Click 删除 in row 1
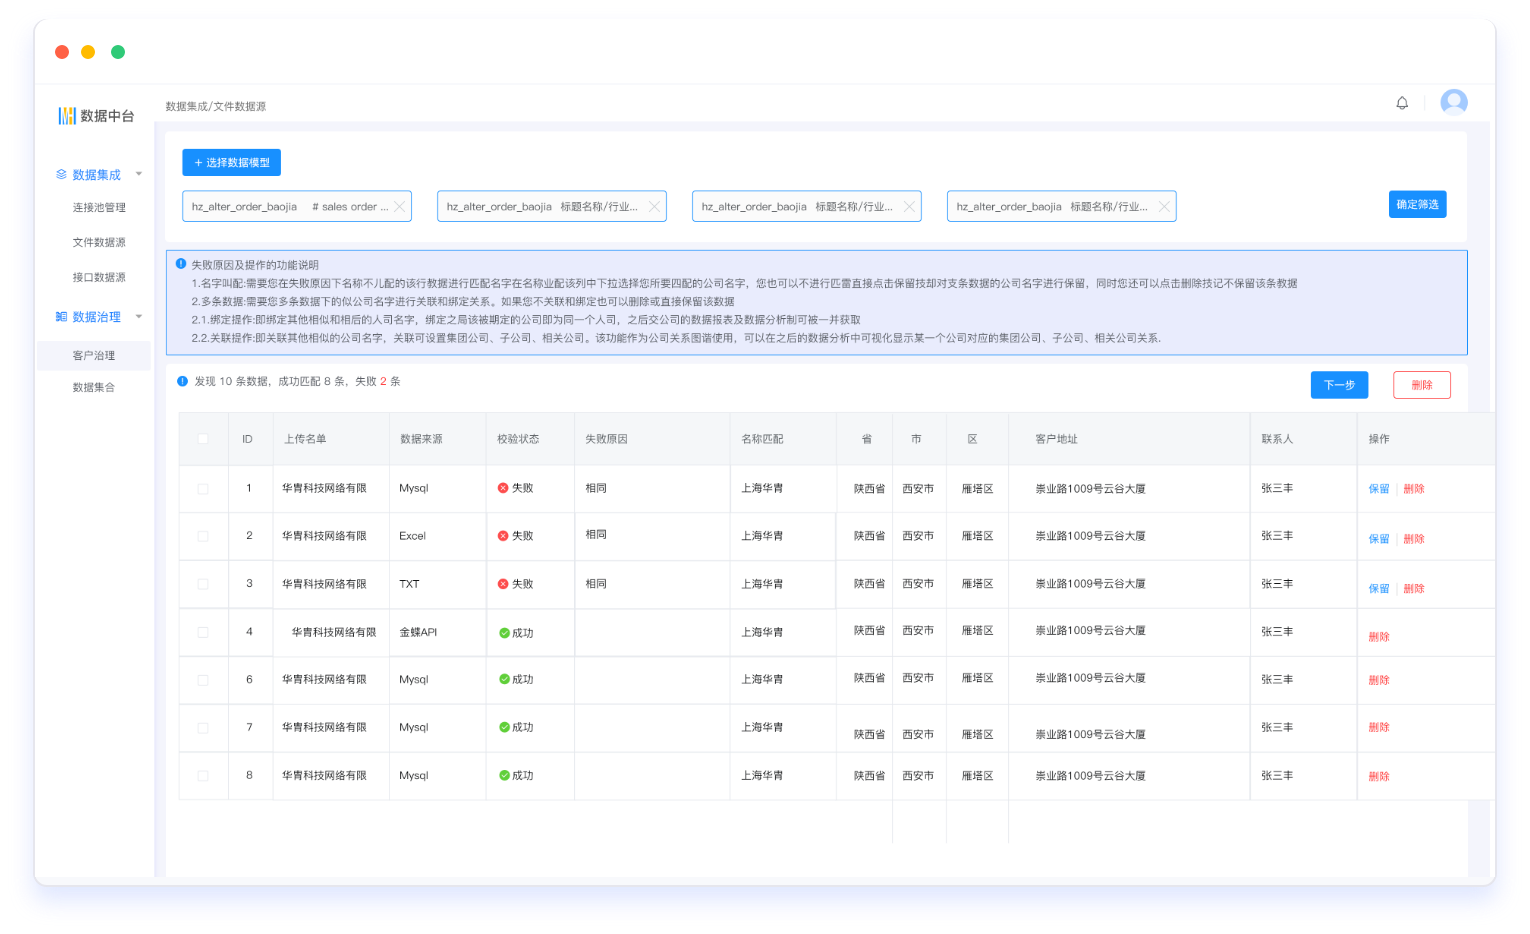1530x934 pixels. [x=1414, y=489]
